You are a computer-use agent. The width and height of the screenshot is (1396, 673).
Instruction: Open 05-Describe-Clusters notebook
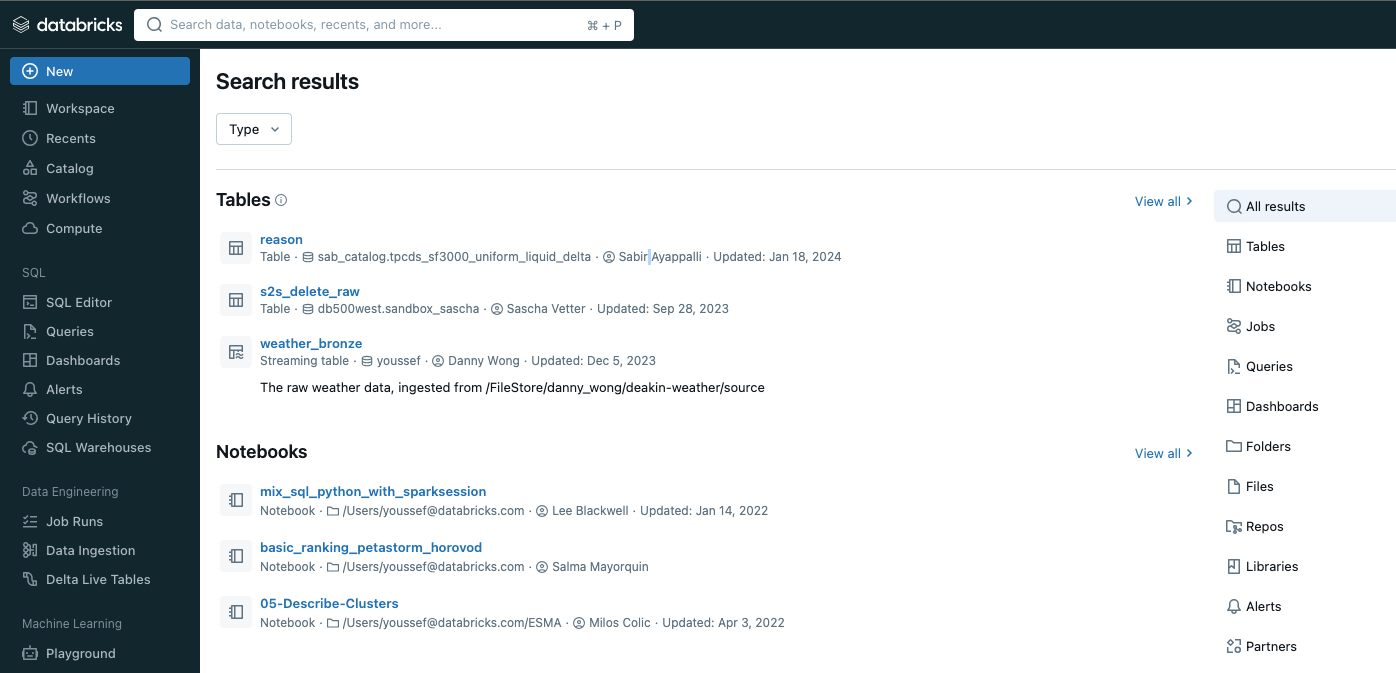click(x=329, y=603)
